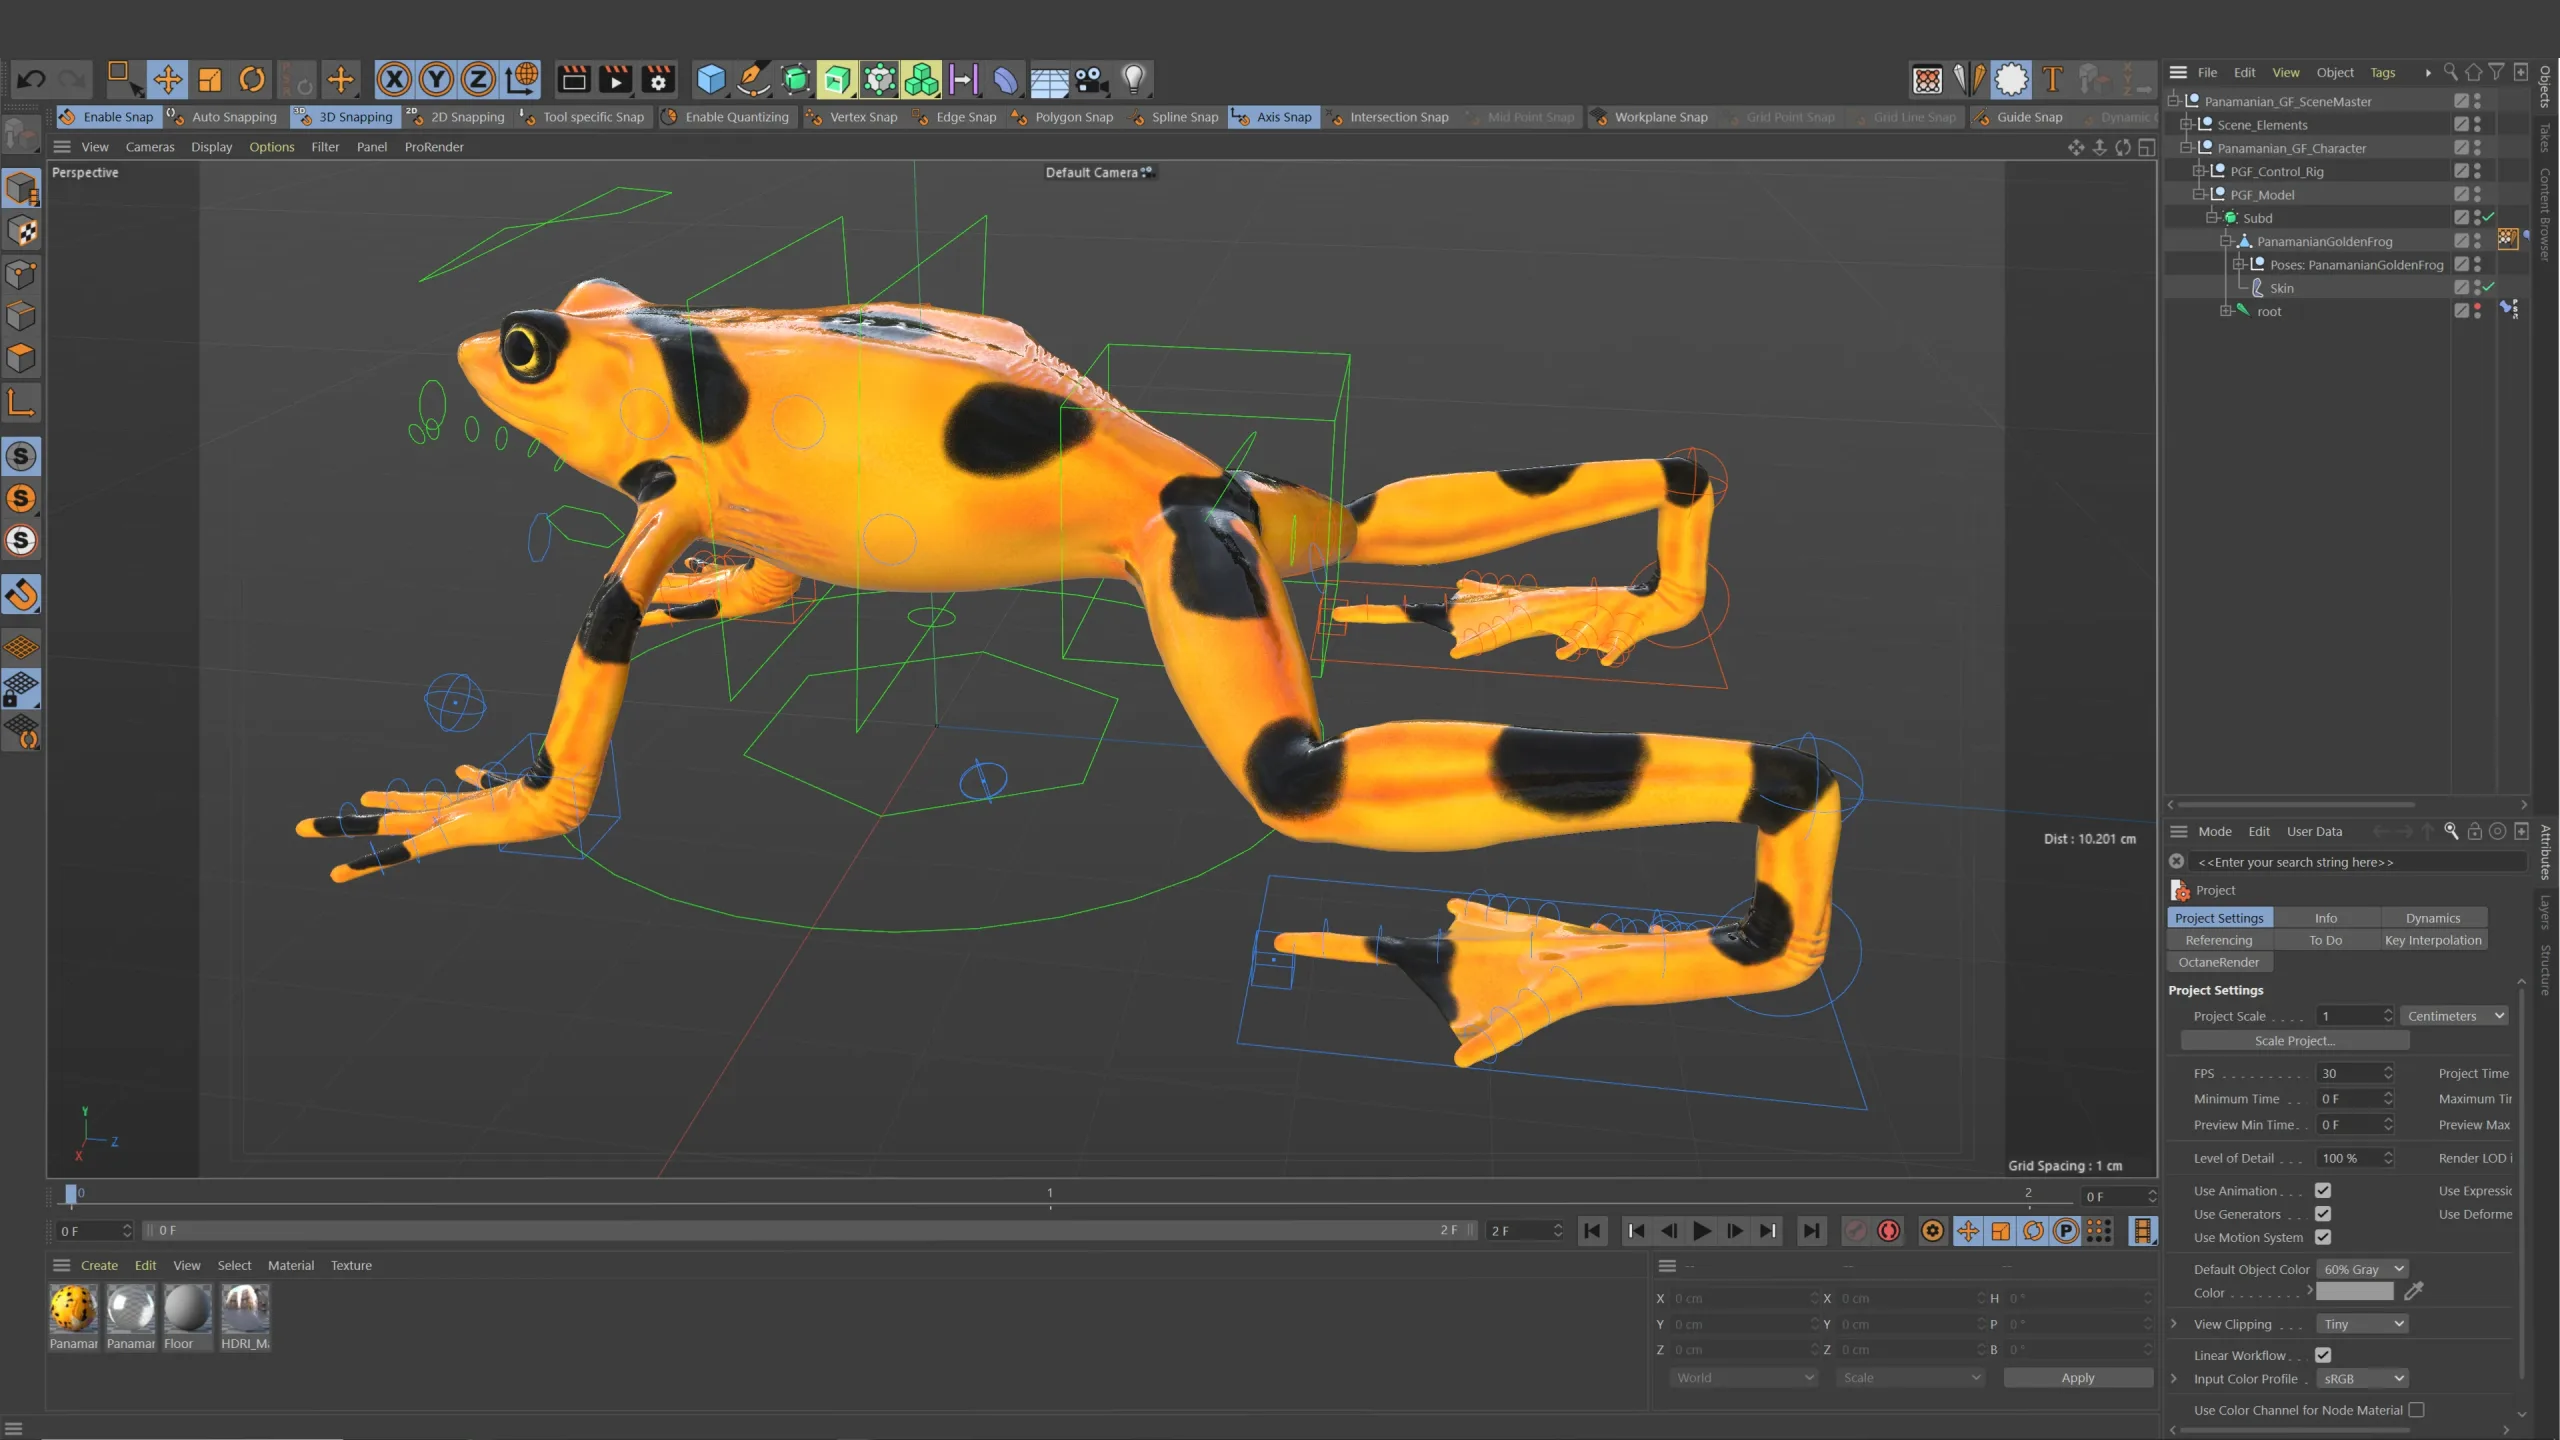Toggle Linear Workflow checkbox
The height and width of the screenshot is (1440, 2560).
(x=2323, y=1355)
